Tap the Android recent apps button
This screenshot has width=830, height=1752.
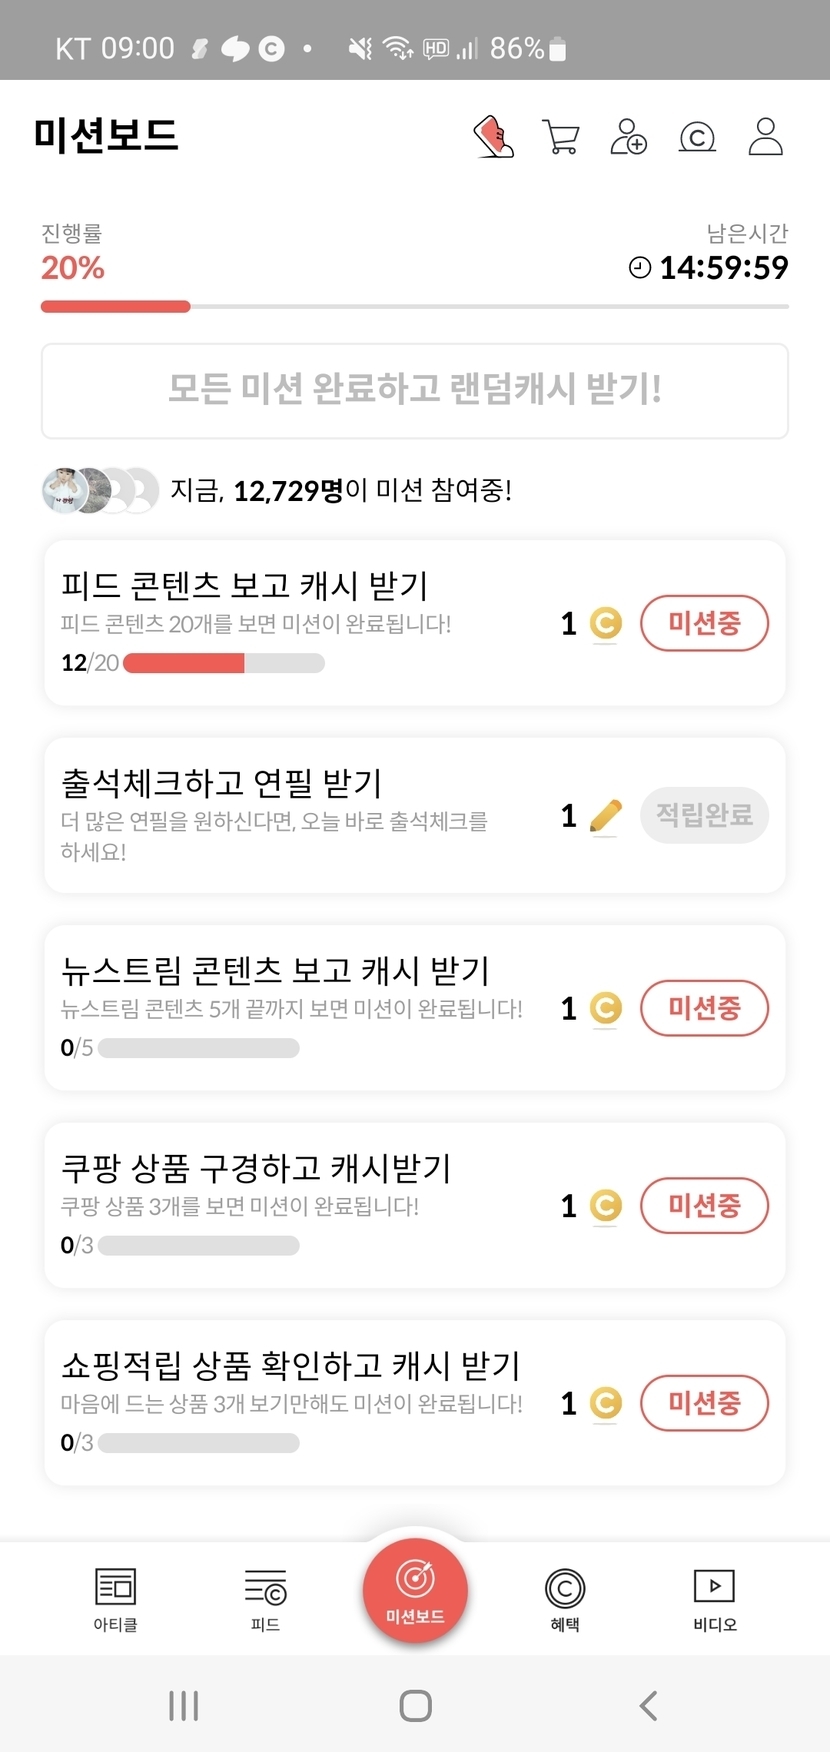pos(184,1705)
